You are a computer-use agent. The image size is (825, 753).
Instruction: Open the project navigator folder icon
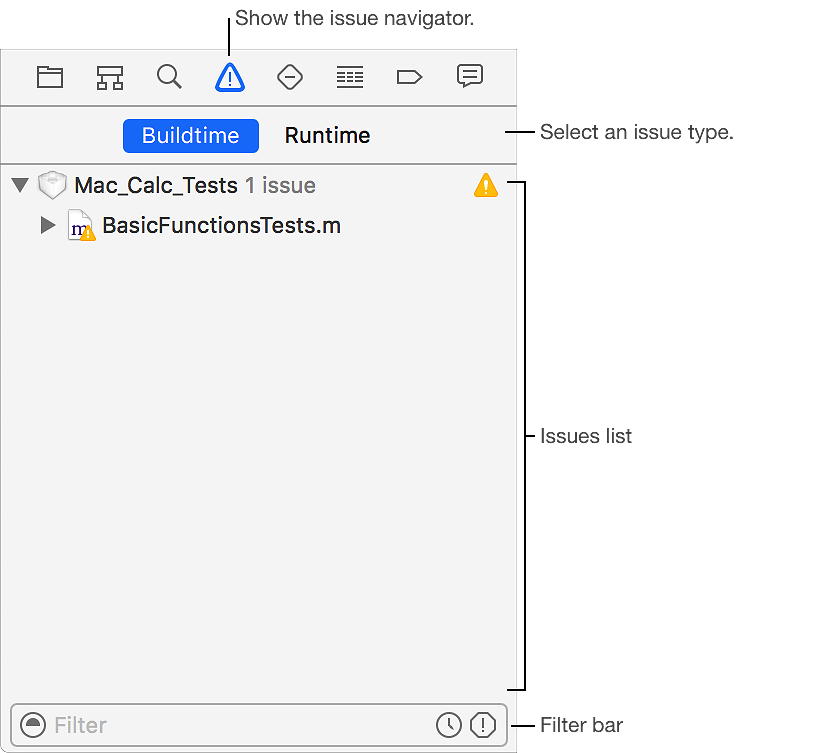point(50,77)
